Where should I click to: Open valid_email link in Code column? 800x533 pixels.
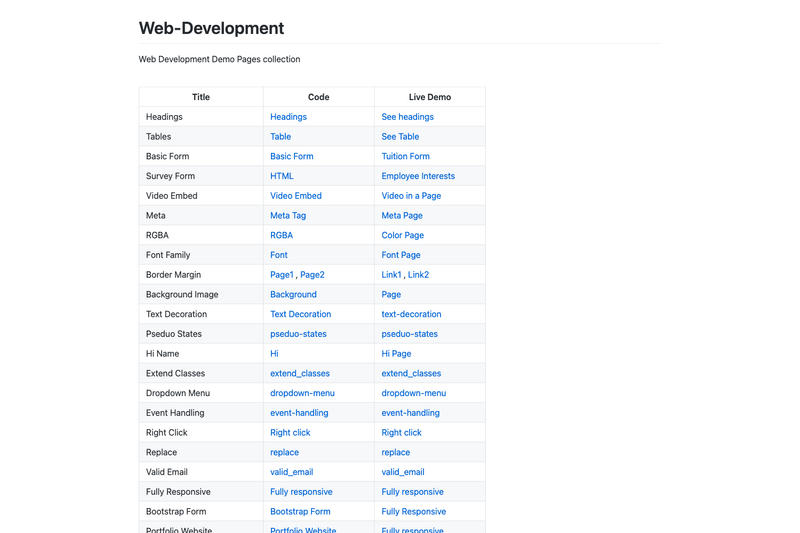[291, 472]
